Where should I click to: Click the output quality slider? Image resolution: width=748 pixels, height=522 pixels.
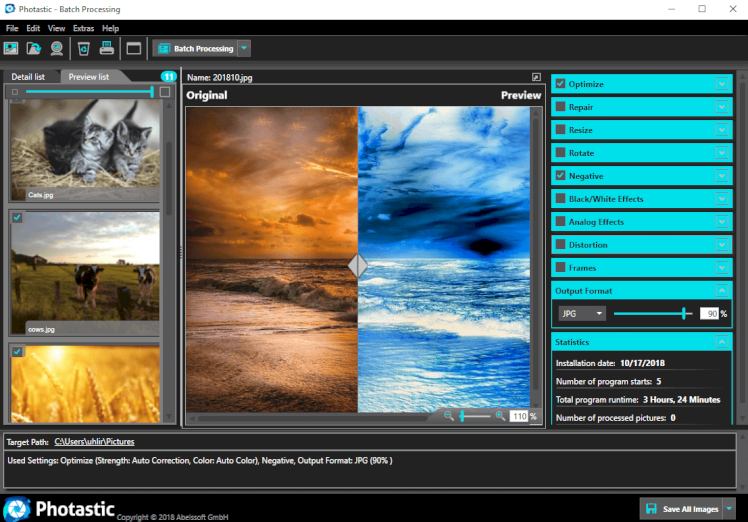click(651, 313)
